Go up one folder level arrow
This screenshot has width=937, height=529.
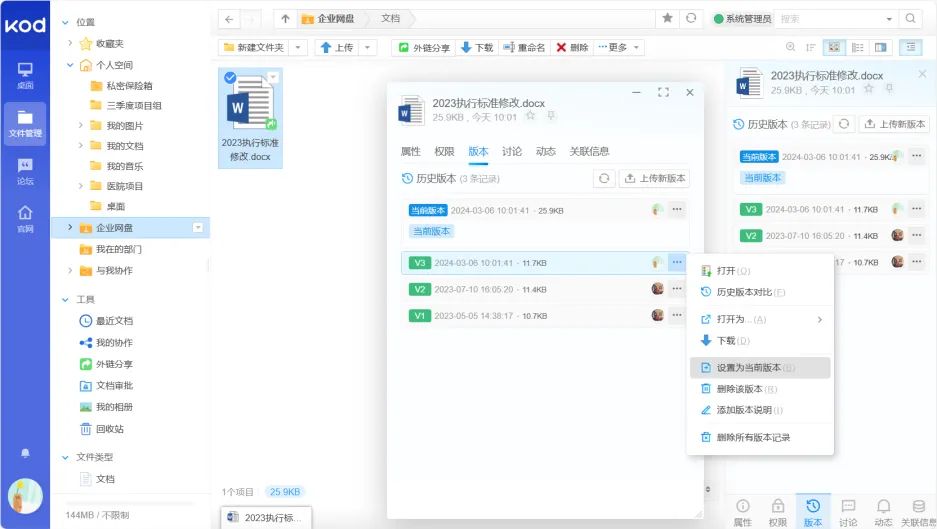tap(286, 19)
